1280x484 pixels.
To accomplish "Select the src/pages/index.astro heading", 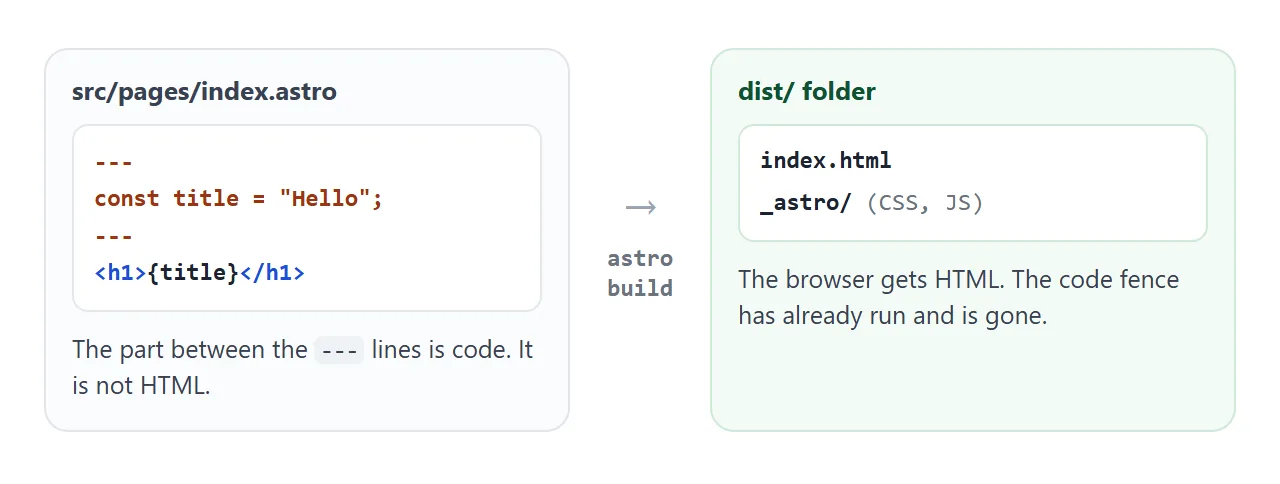I will (204, 92).
